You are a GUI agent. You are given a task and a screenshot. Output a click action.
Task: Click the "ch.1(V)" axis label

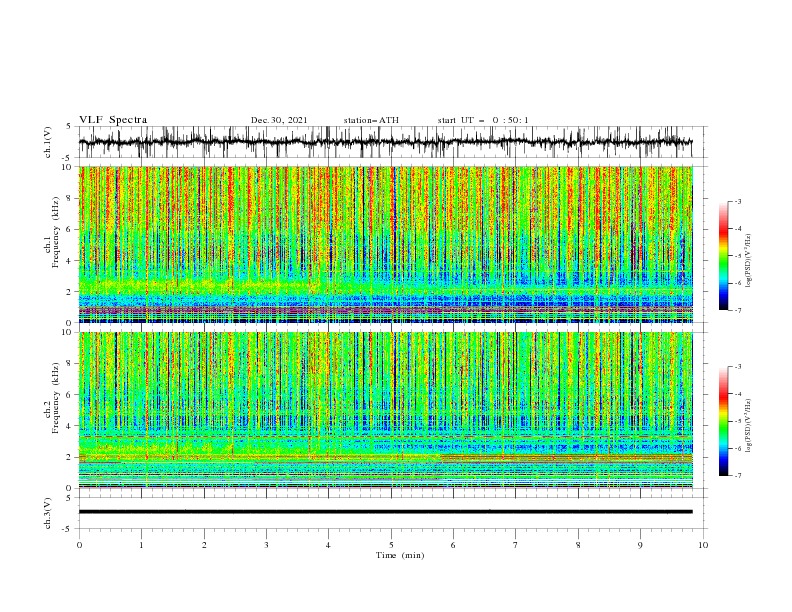pos(48,142)
